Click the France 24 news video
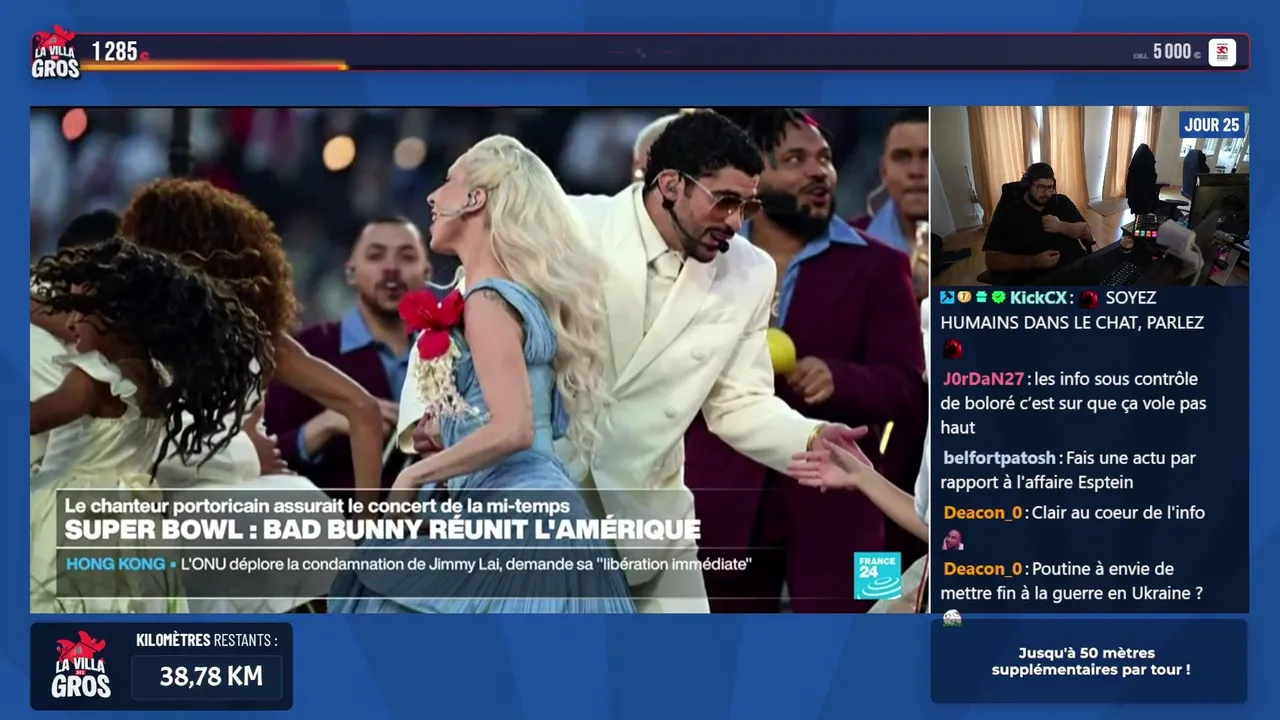 [x=479, y=359]
